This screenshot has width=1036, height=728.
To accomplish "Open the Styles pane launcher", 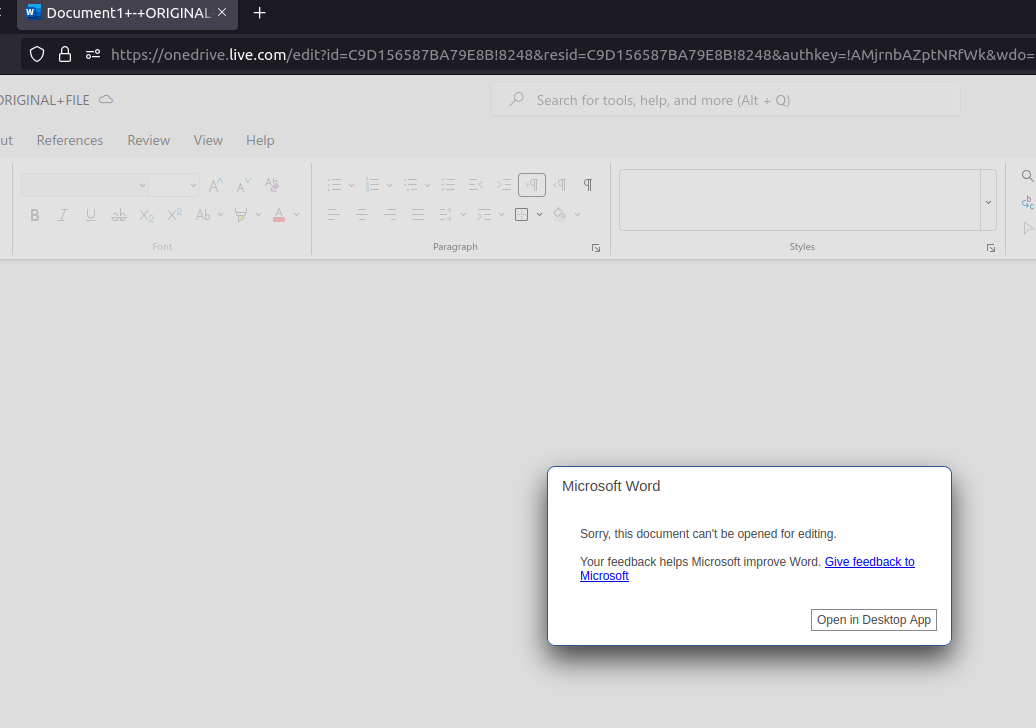I will [991, 248].
